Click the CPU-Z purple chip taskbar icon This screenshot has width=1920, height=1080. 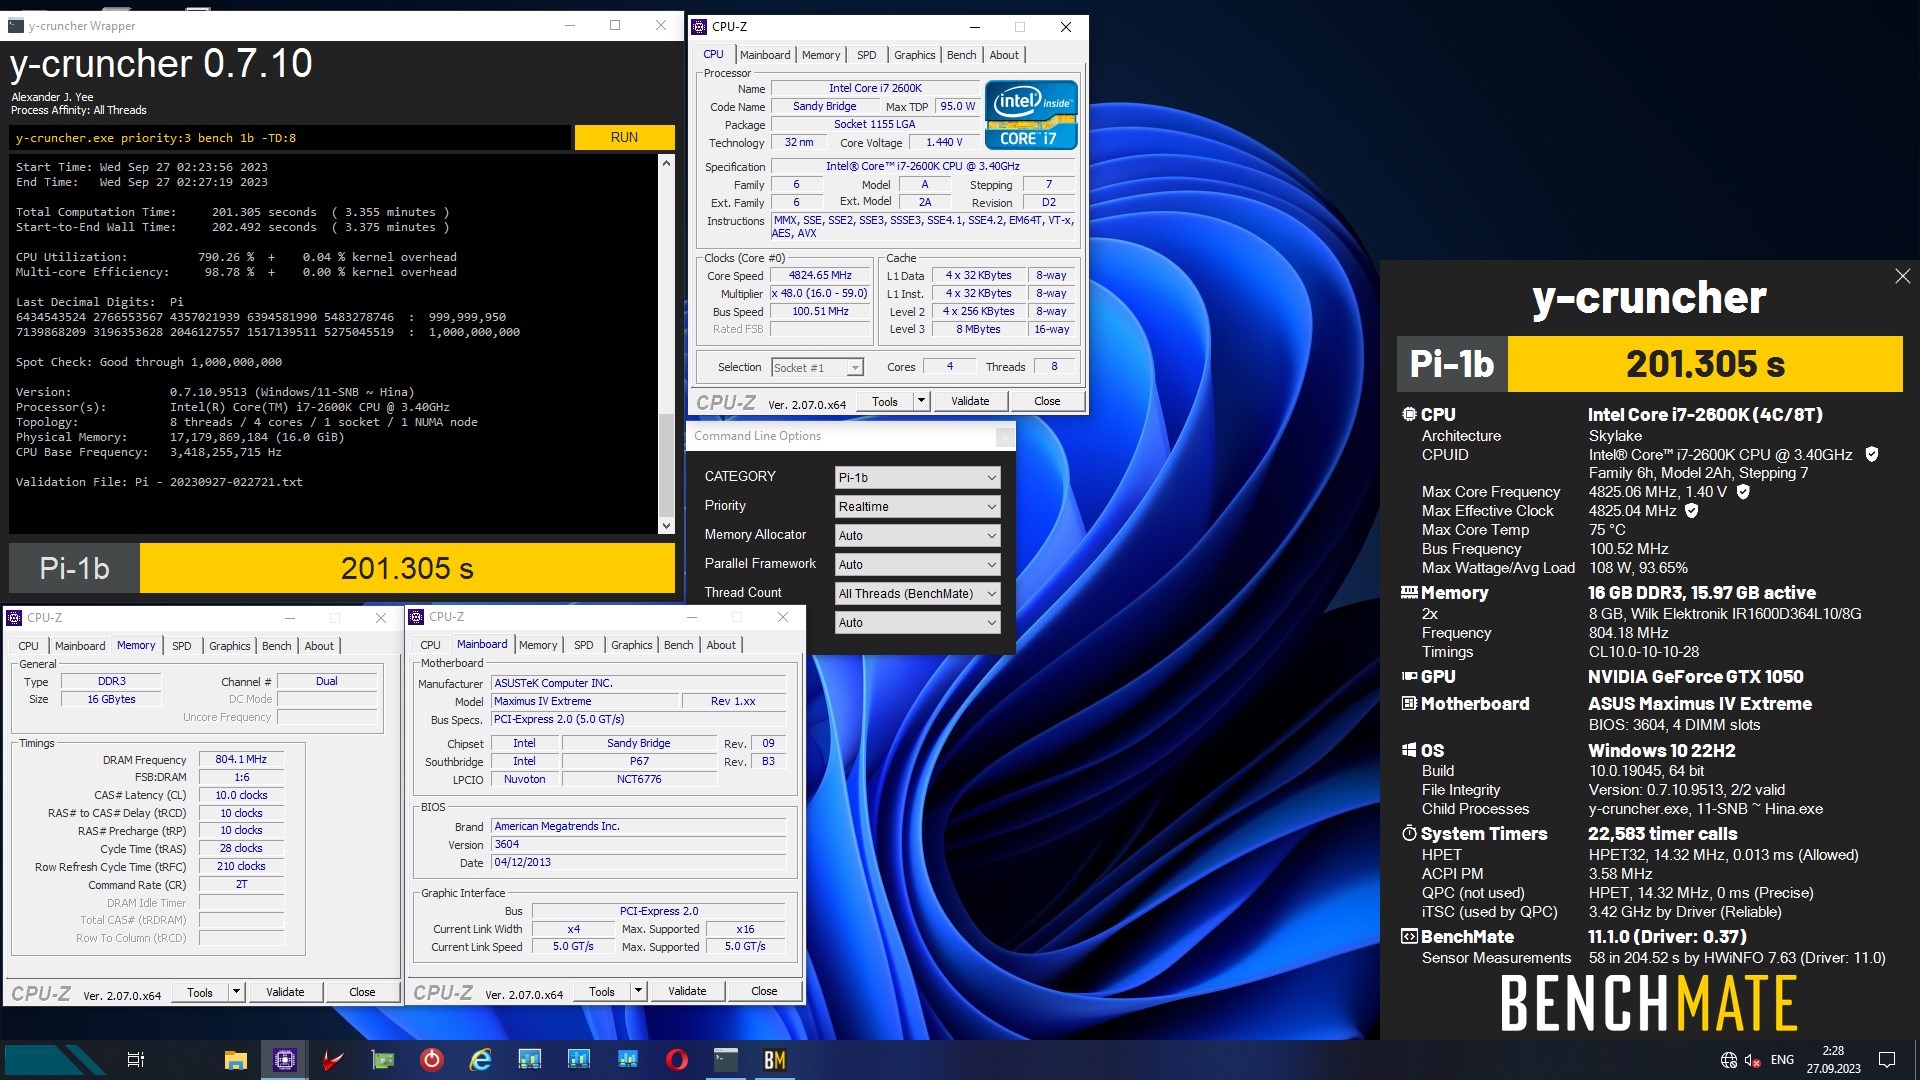click(x=285, y=1060)
